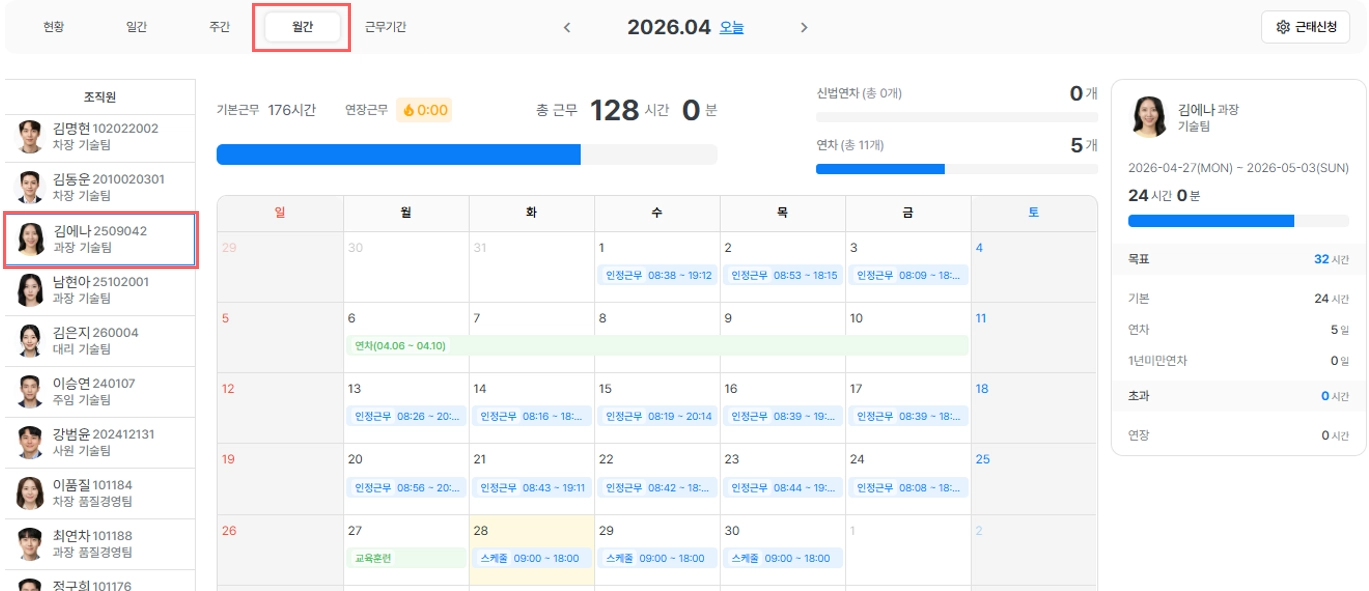Viewport: 1369px width, 591px height.
Task: Click 김은지's profile photo
Action: point(31,341)
